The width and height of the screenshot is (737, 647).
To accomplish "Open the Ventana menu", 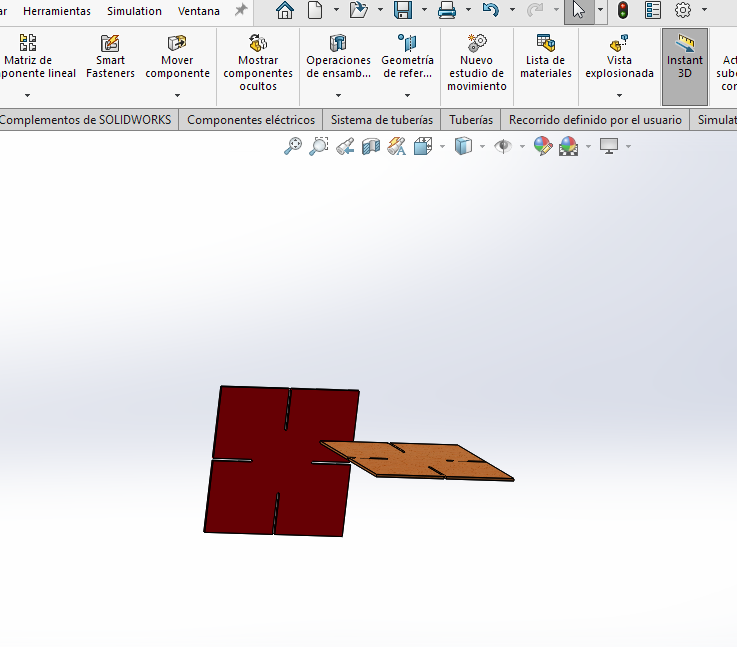I will [198, 11].
